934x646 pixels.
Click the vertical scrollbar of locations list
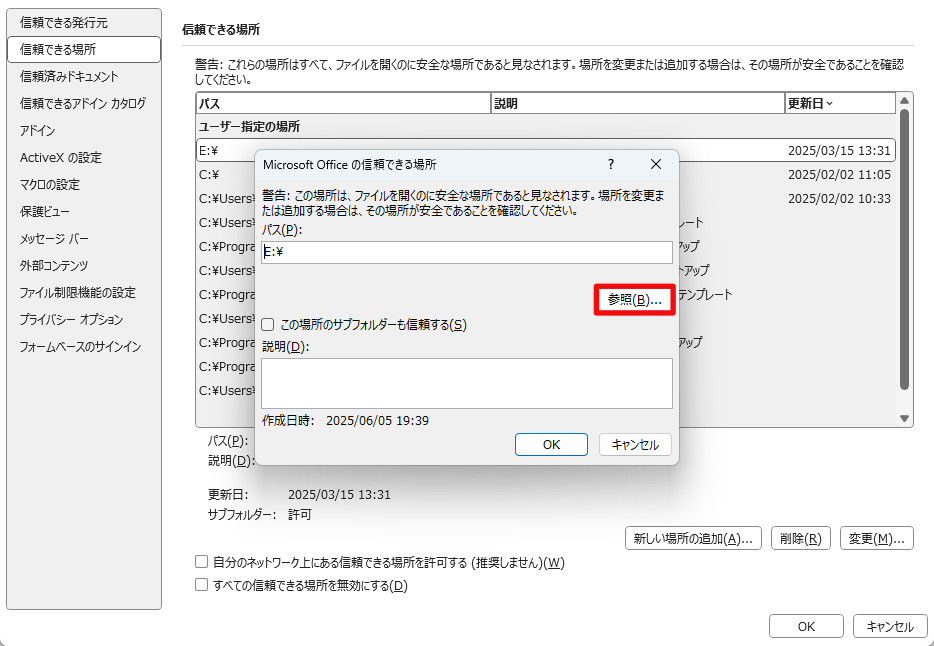[904, 250]
